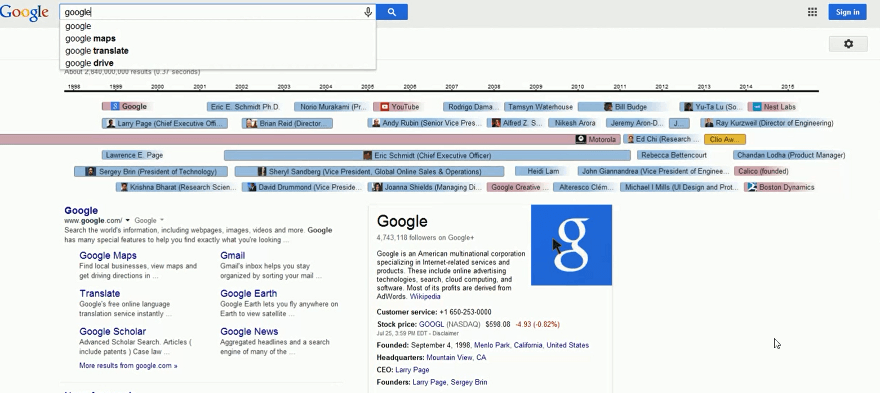The height and width of the screenshot is (393, 880).
Task: Select the Sheryl Sandberg timeline bar
Action: coord(369,172)
